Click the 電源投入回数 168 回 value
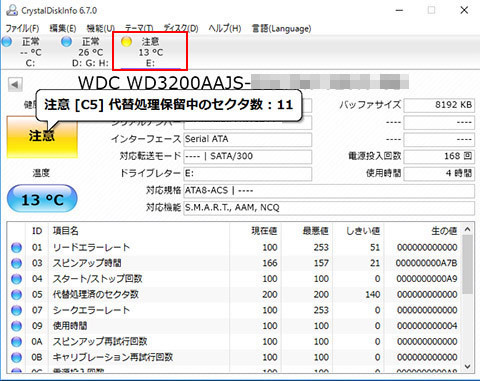 click(x=439, y=156)
